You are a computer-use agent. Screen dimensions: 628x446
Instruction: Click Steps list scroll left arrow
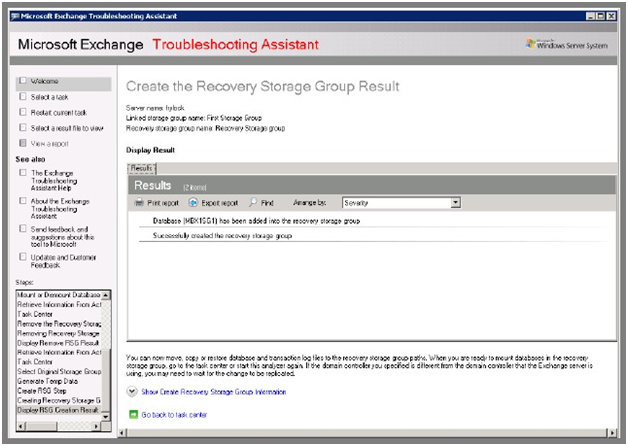tap(21, 426)
